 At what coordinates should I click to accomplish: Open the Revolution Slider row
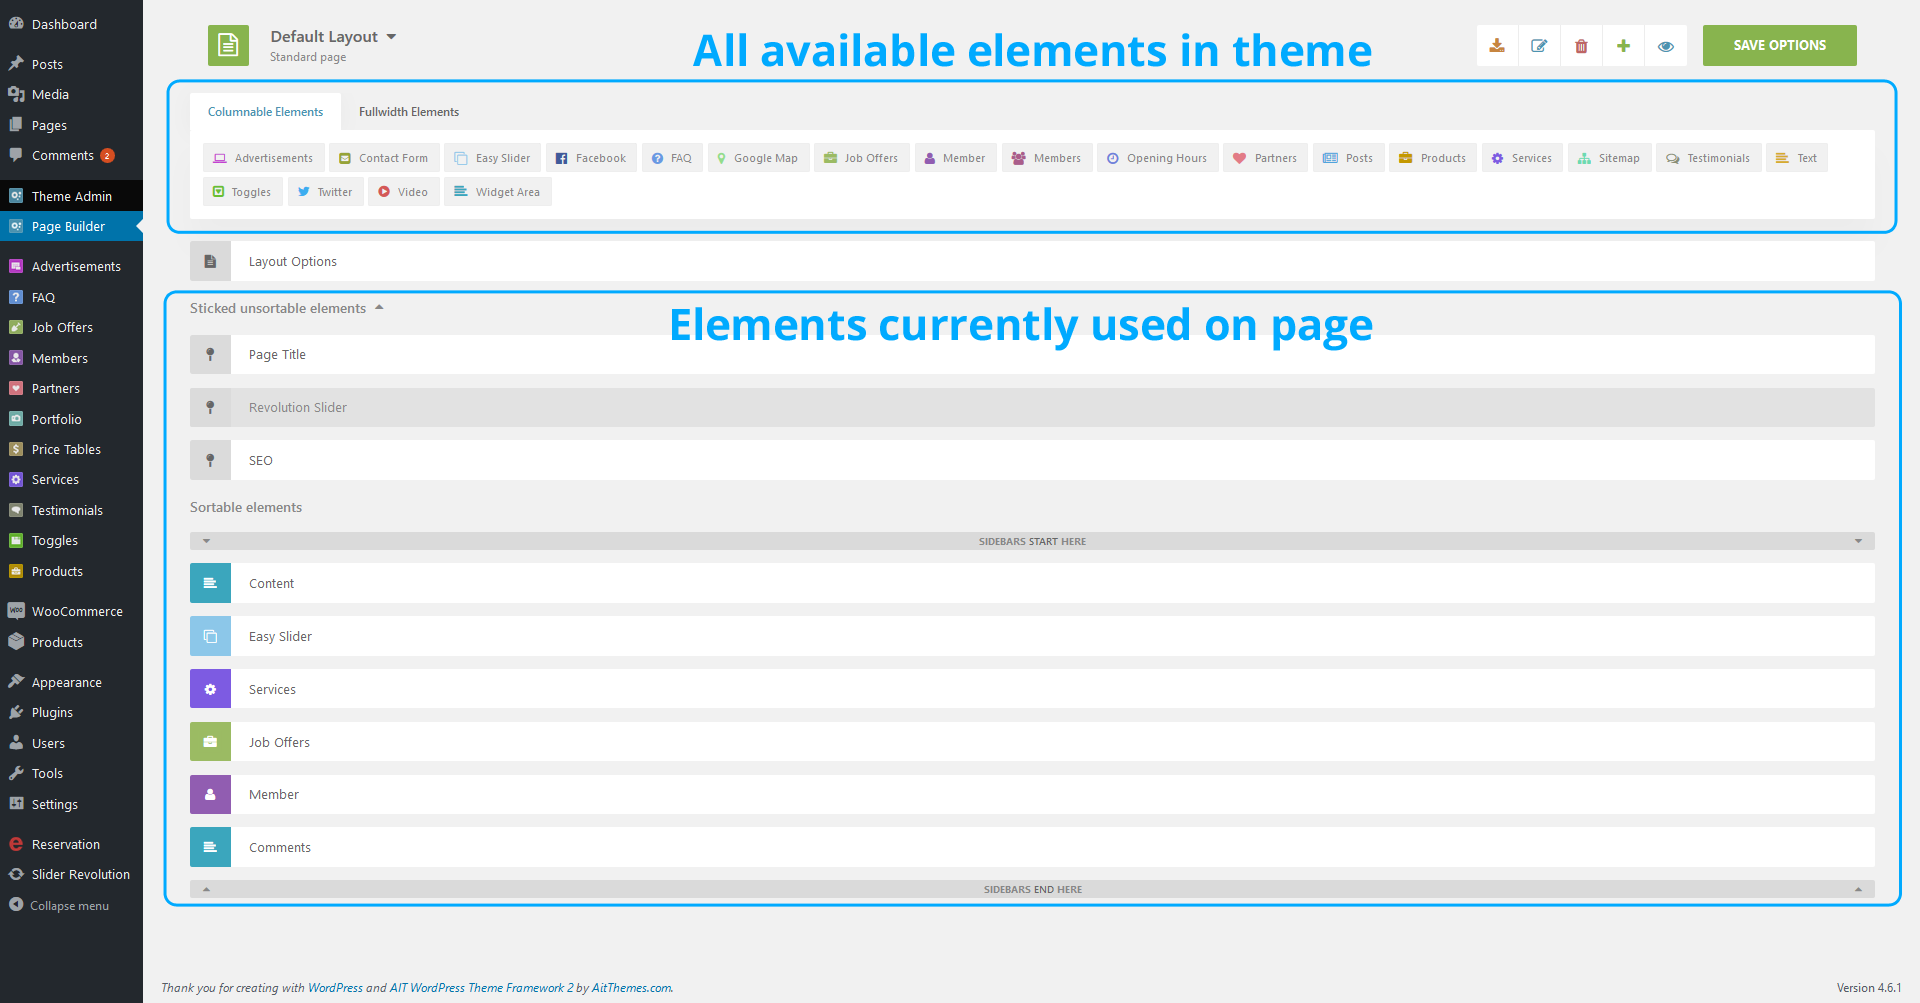1032,407
